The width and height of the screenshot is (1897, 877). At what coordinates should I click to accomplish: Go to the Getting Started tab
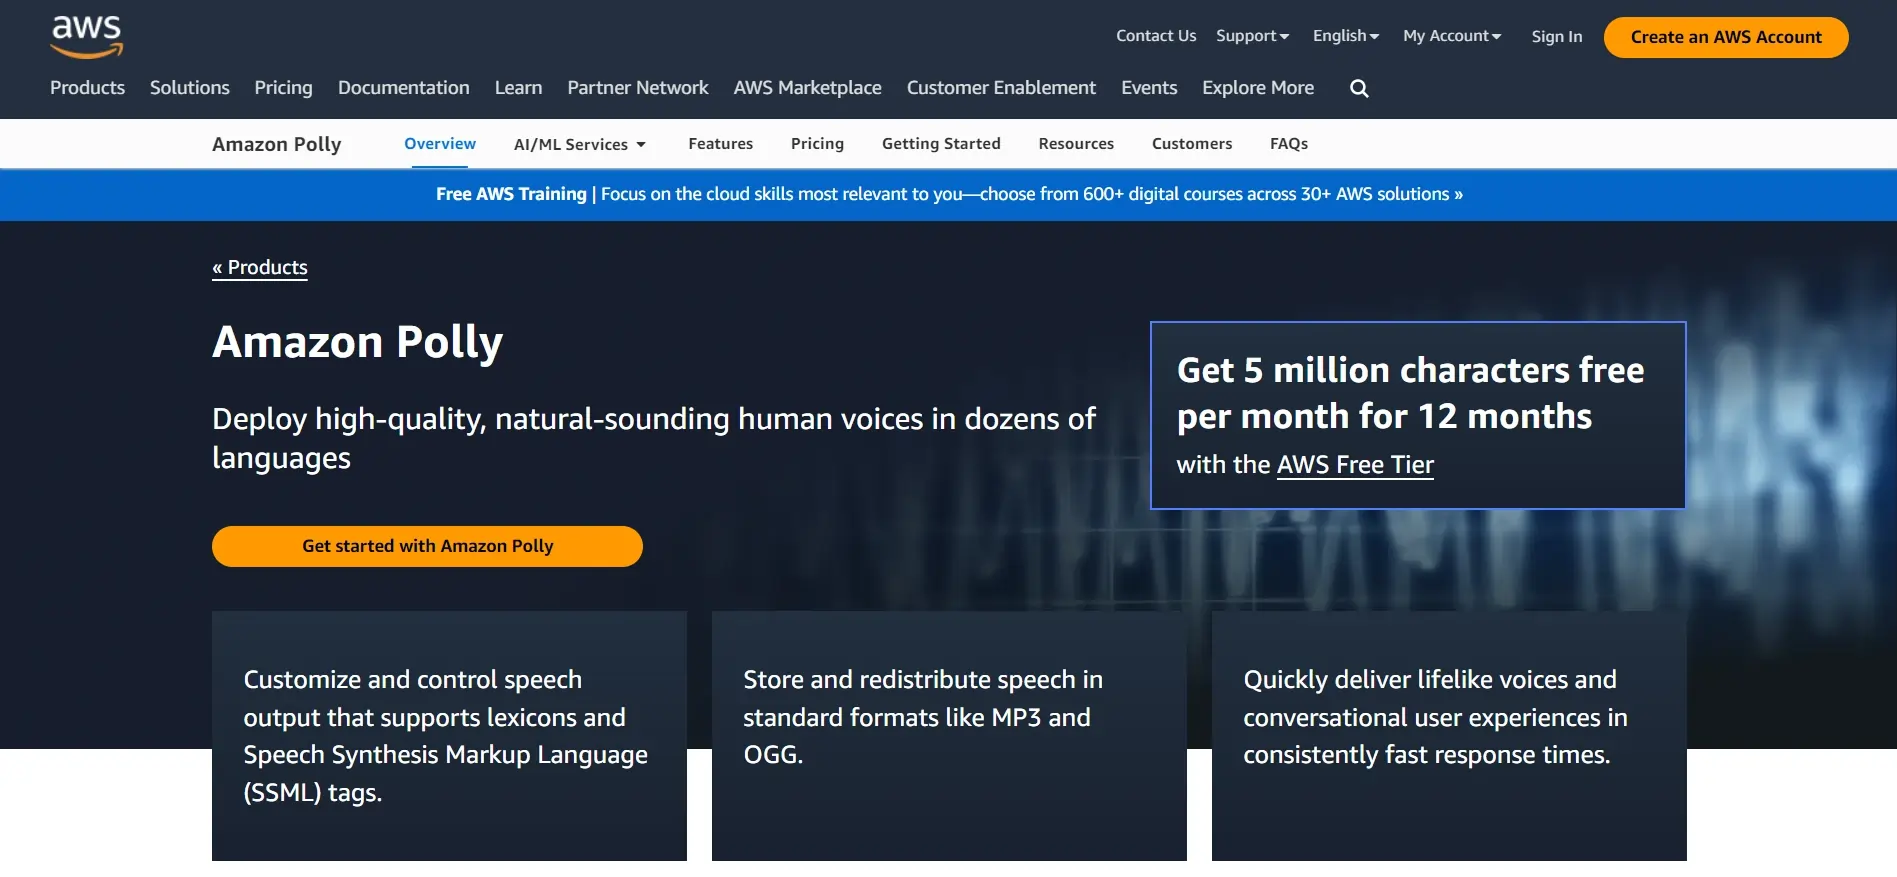pos(941,144)
